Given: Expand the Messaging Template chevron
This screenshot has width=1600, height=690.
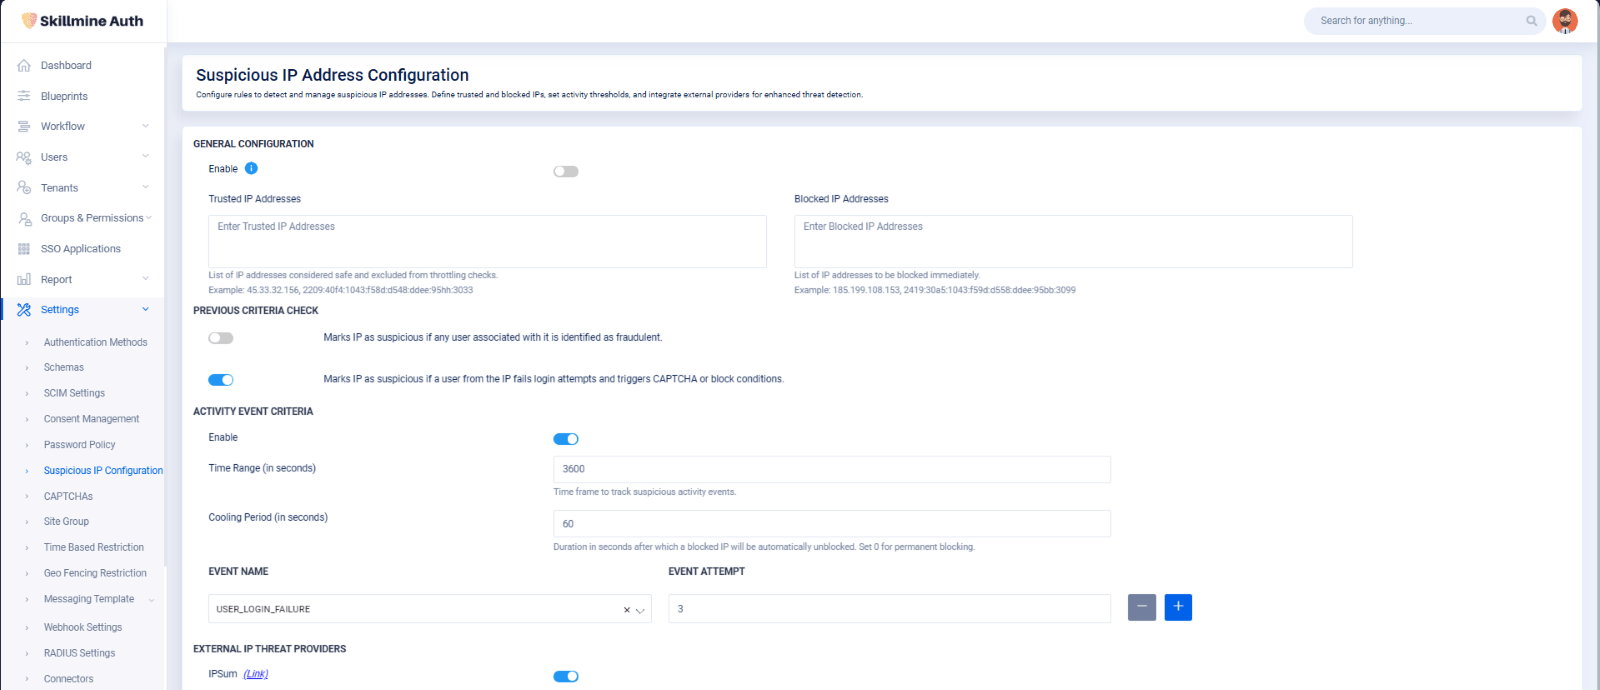Looking at the screenshot, I should point(151,600).
